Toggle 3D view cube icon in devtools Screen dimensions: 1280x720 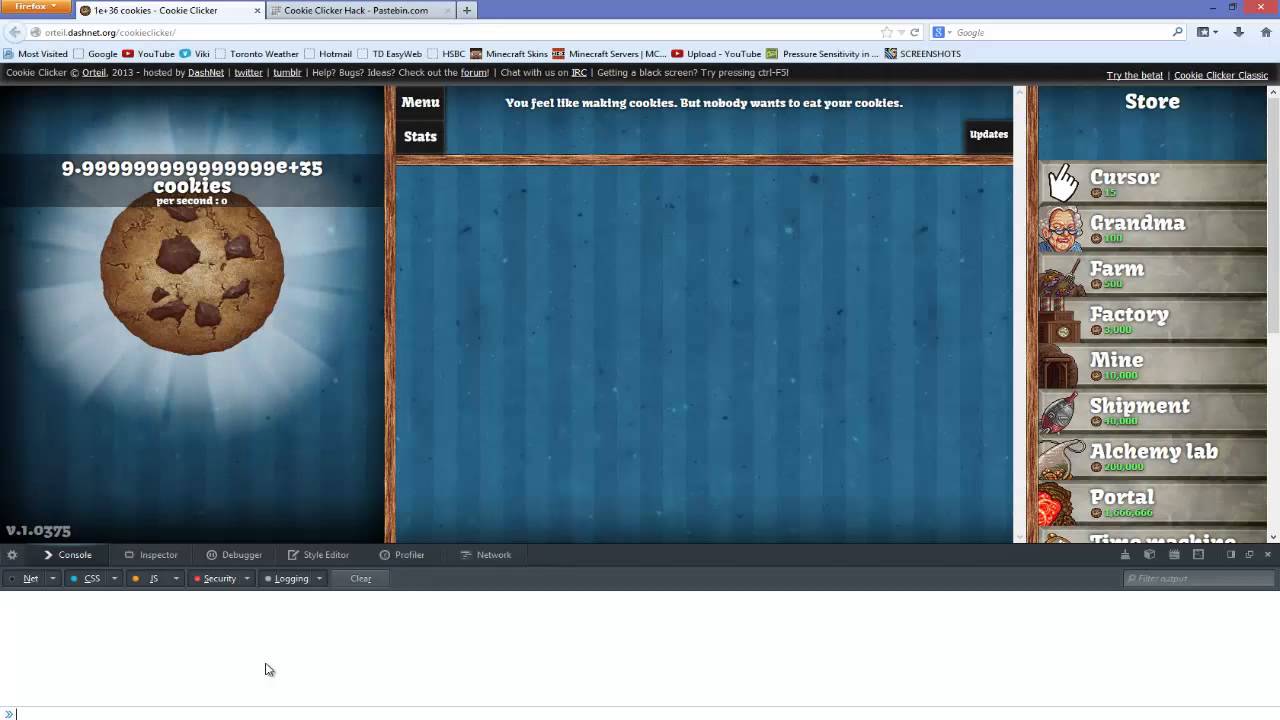[x=1149, y=555]
